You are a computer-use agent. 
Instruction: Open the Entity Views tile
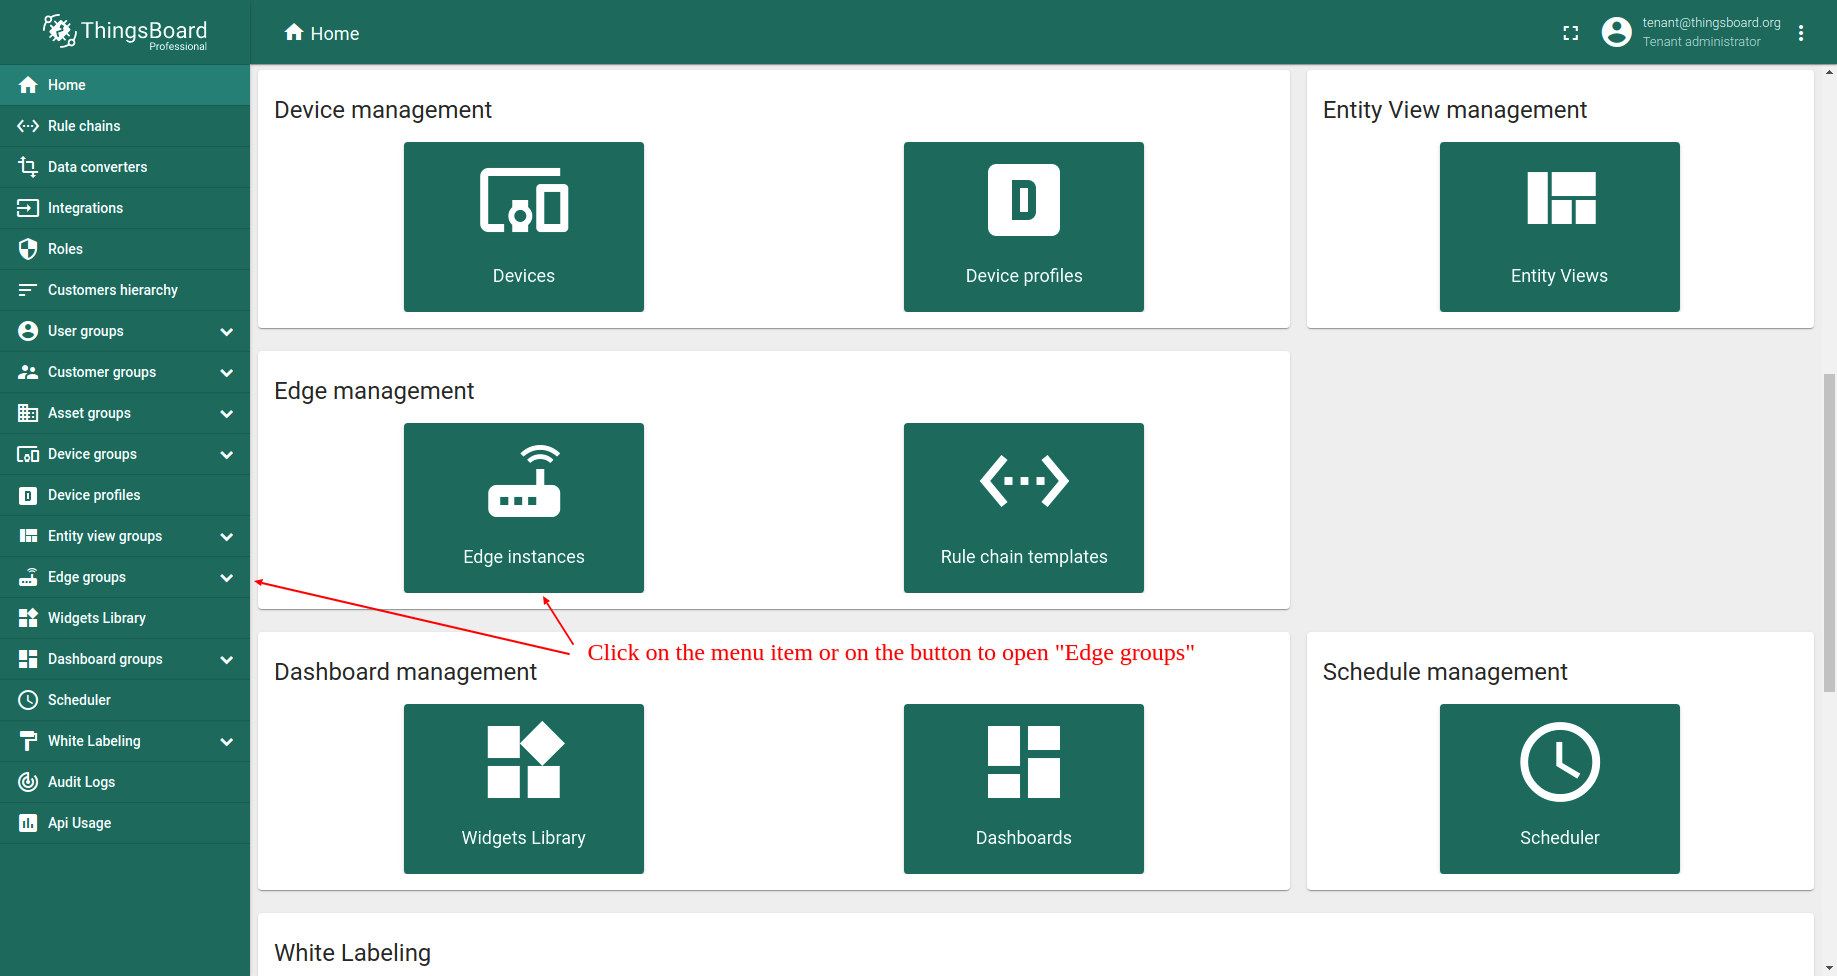tap(1559, 227)
